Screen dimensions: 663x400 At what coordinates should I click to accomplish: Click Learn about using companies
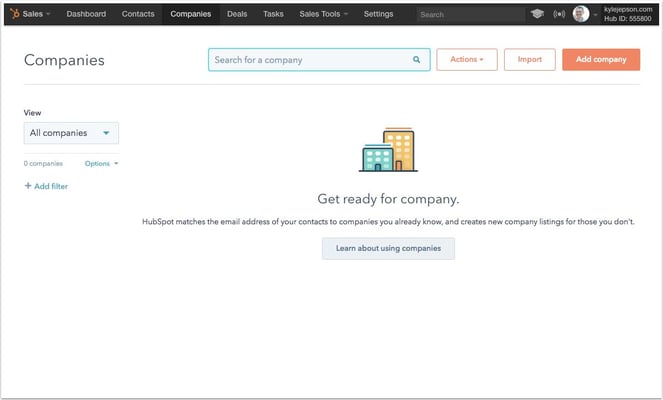[388, 248]
